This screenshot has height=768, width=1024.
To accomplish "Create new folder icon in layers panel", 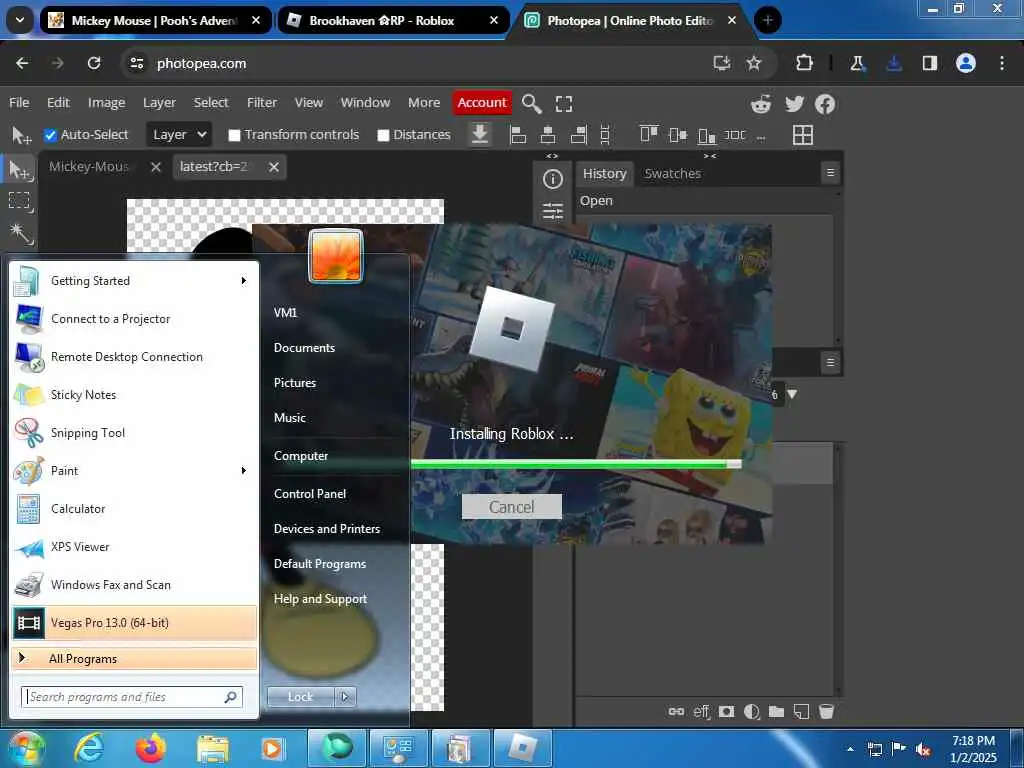I will (776, 711).
